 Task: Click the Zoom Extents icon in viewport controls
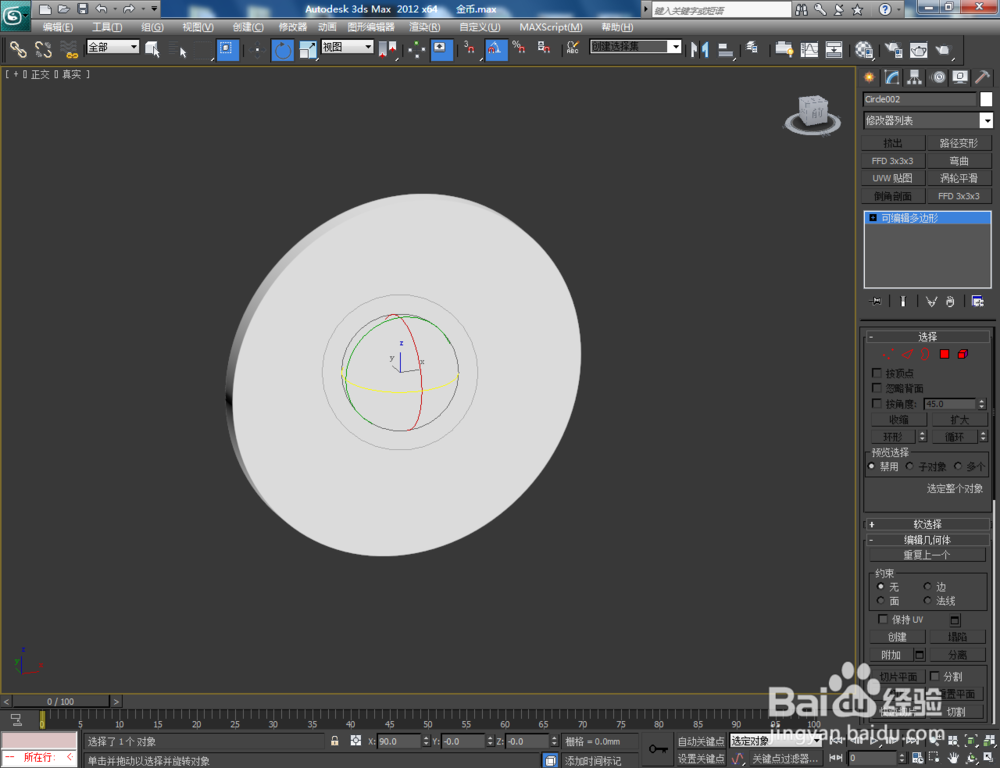[x=970, y=741]
